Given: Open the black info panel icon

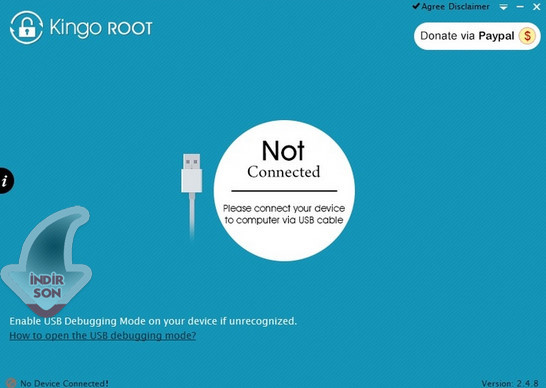Looking at the screenshot, I should point(6,181).
